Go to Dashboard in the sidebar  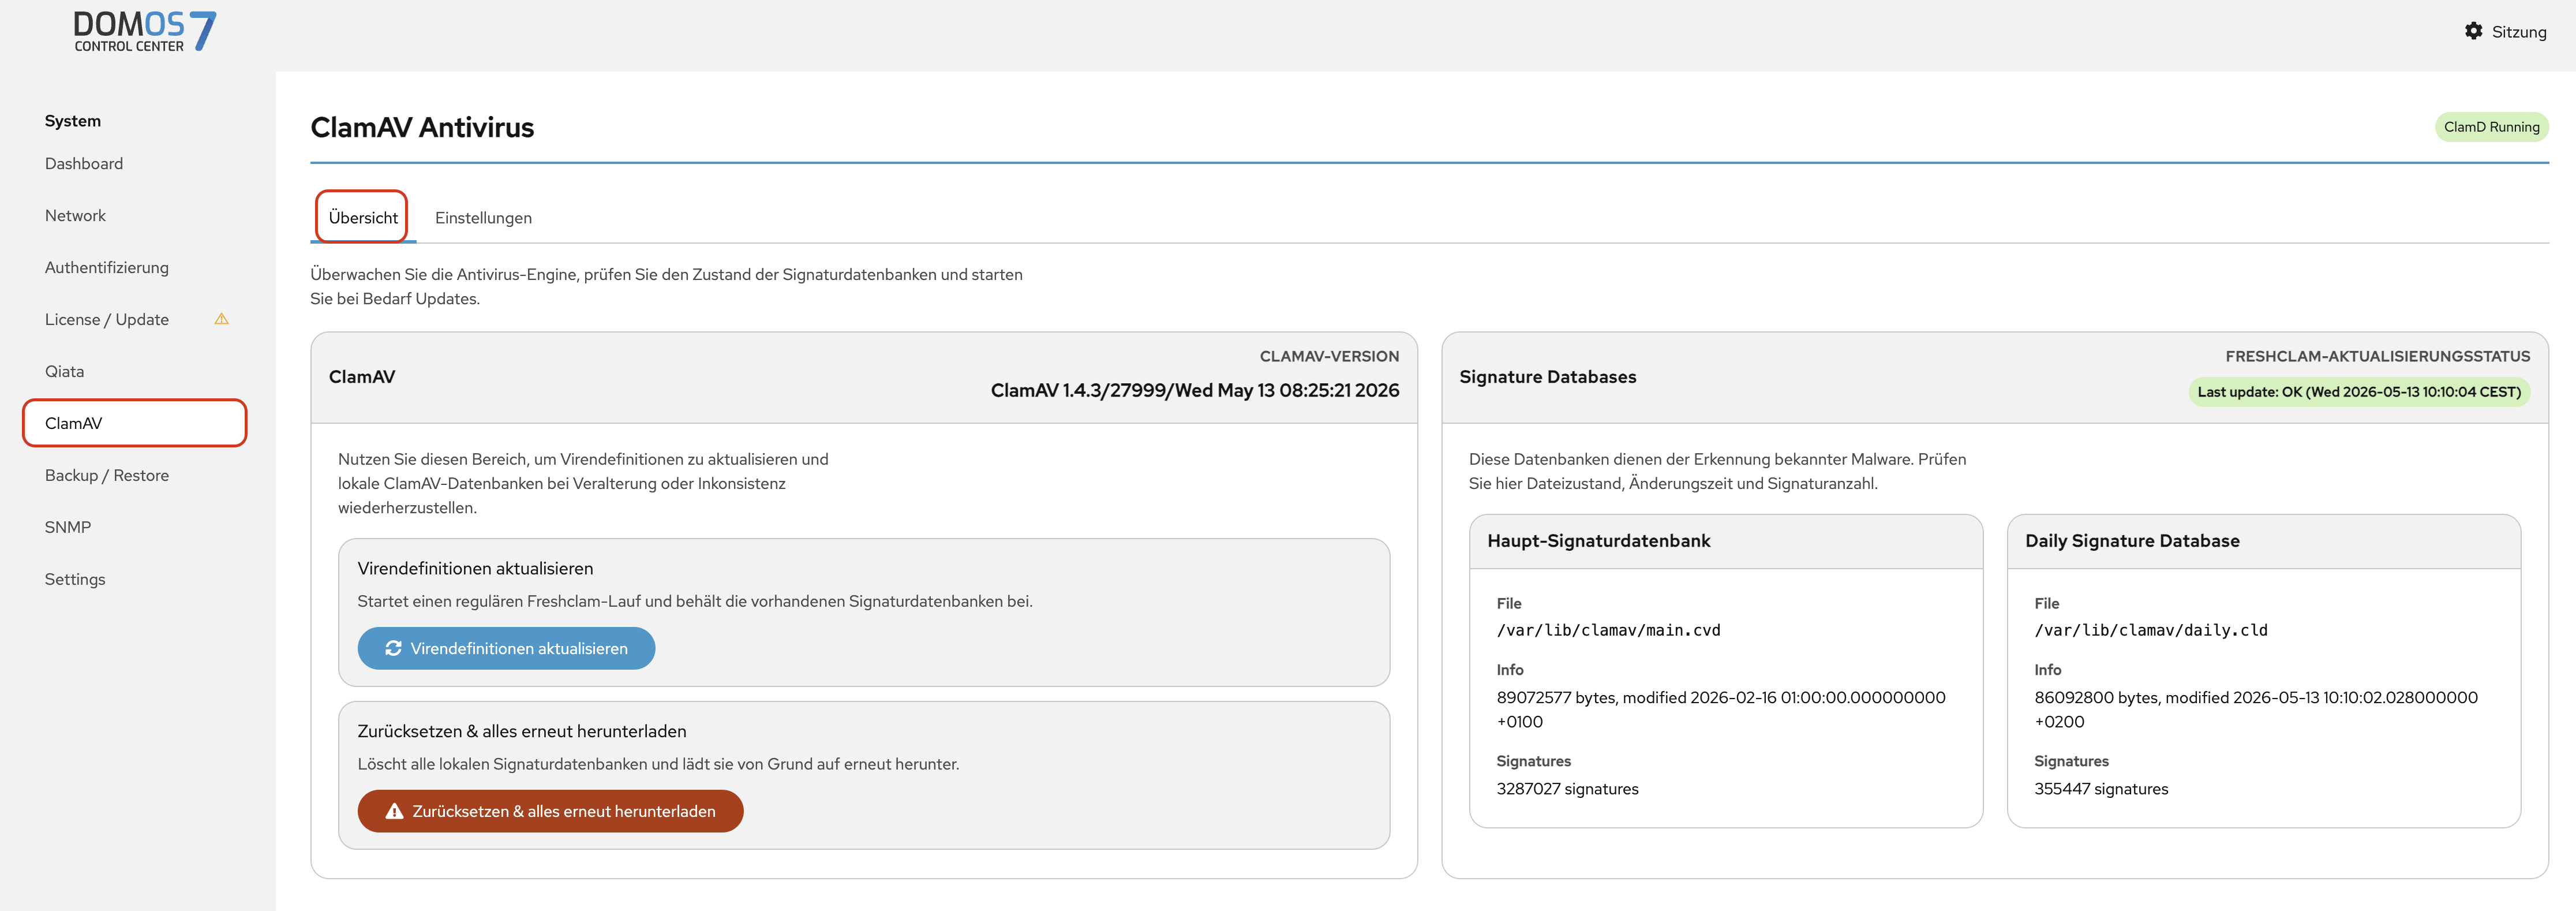(84, 163)
